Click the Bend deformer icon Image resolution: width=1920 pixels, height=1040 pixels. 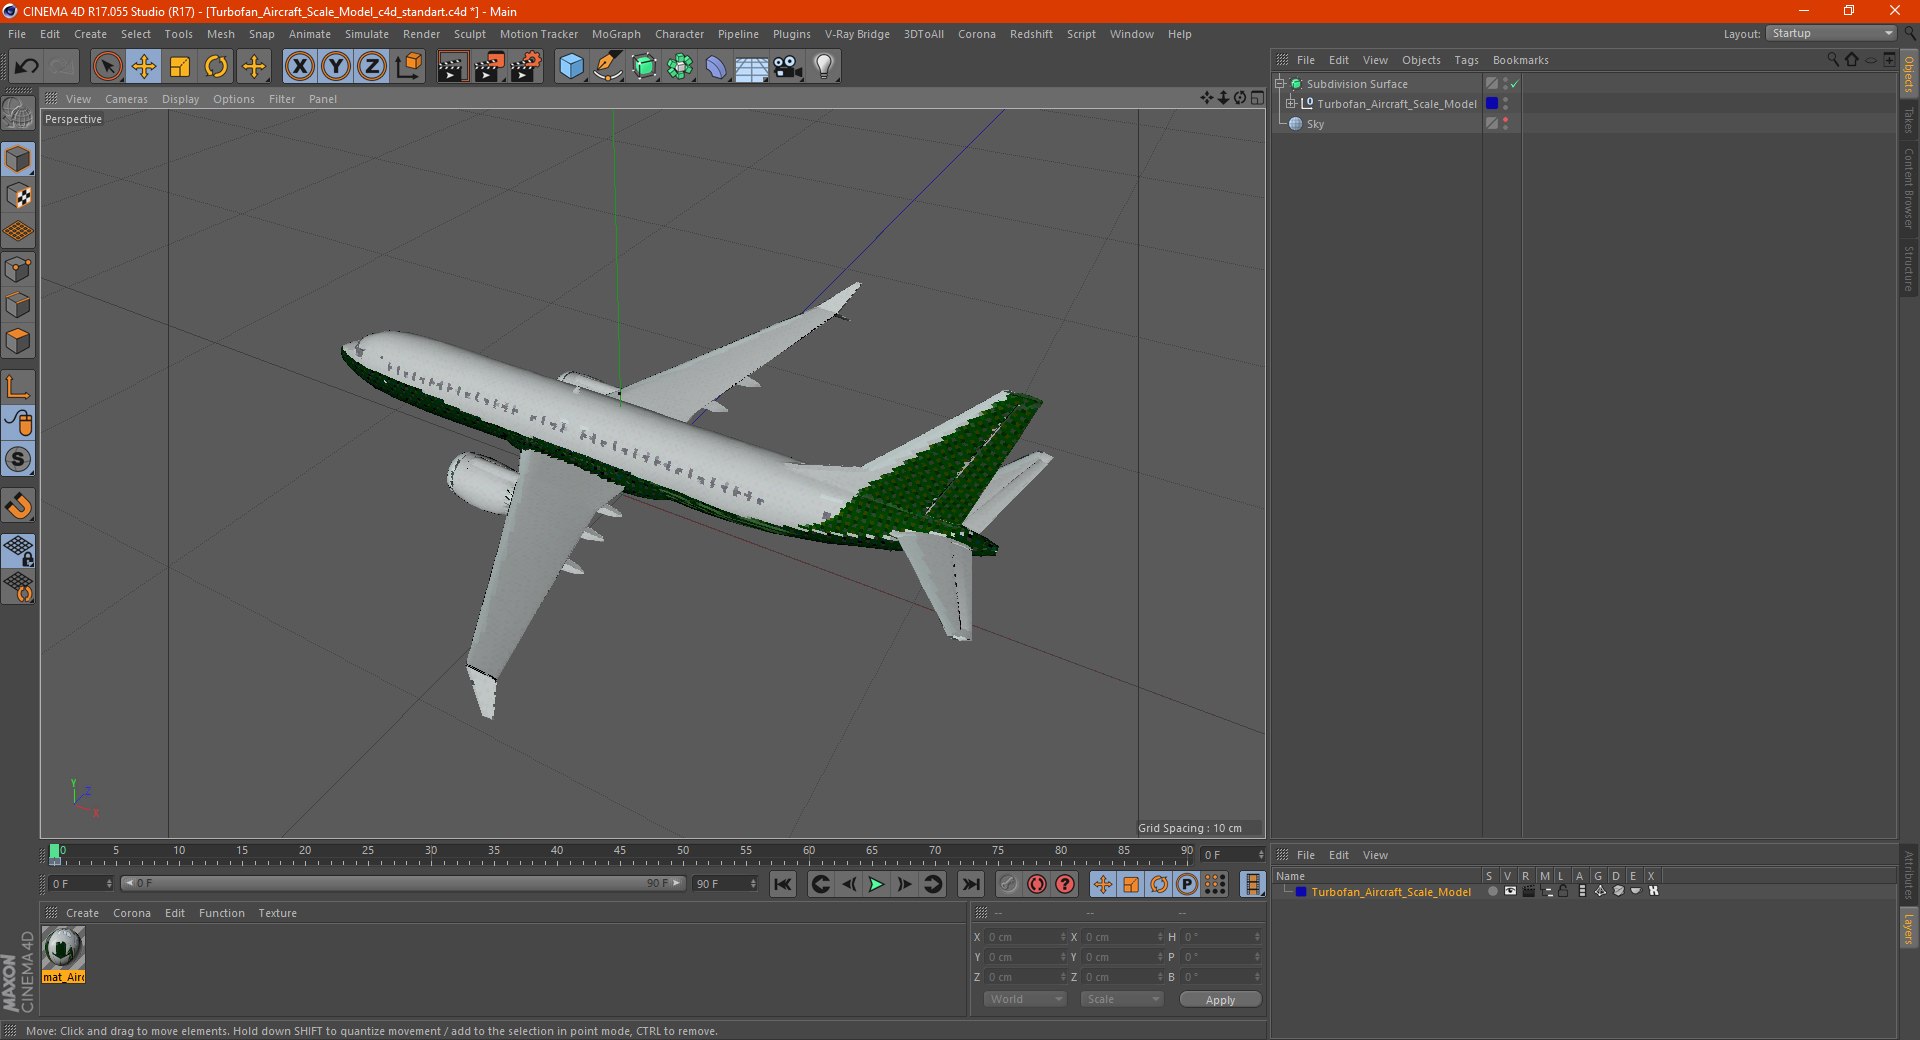point(716,67)
